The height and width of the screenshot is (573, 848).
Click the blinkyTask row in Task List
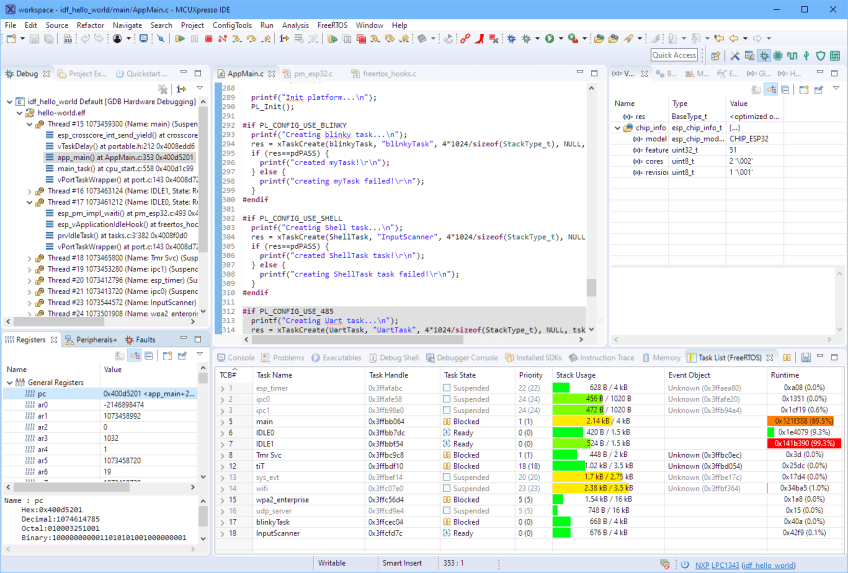point(529,522)
